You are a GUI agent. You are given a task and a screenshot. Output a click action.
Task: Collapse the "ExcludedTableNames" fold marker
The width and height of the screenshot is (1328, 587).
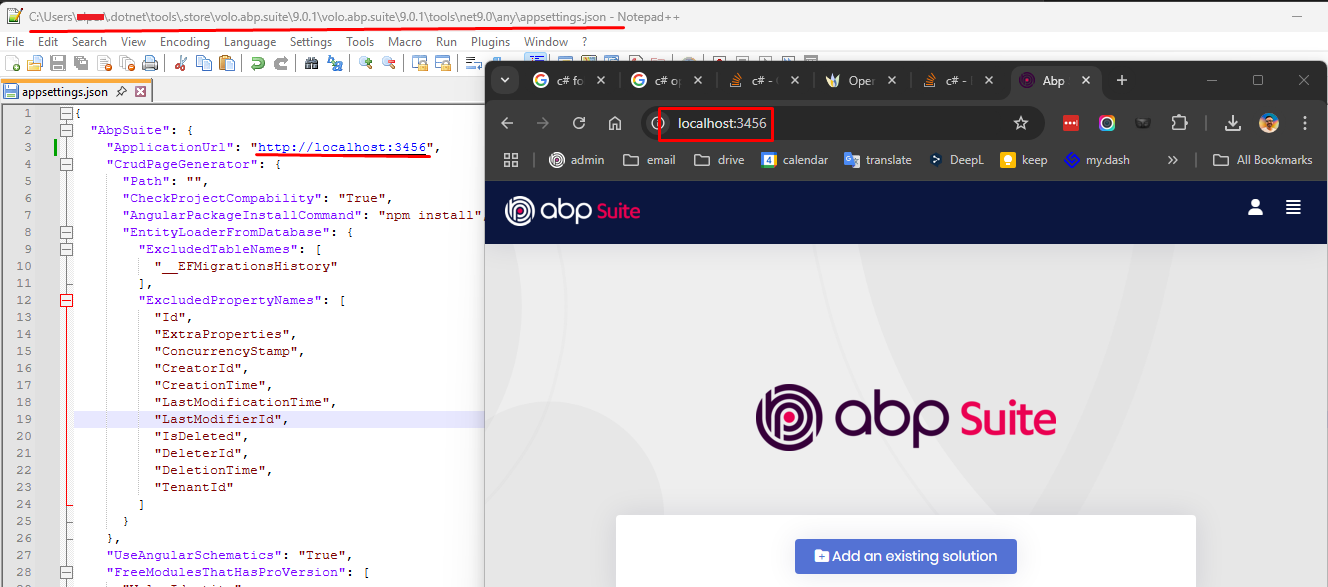[x=66, y=249]
